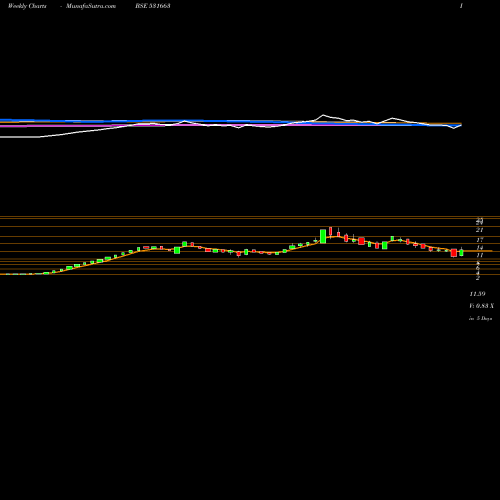Click the "Weekly Charts" title text

coord(27,6)
